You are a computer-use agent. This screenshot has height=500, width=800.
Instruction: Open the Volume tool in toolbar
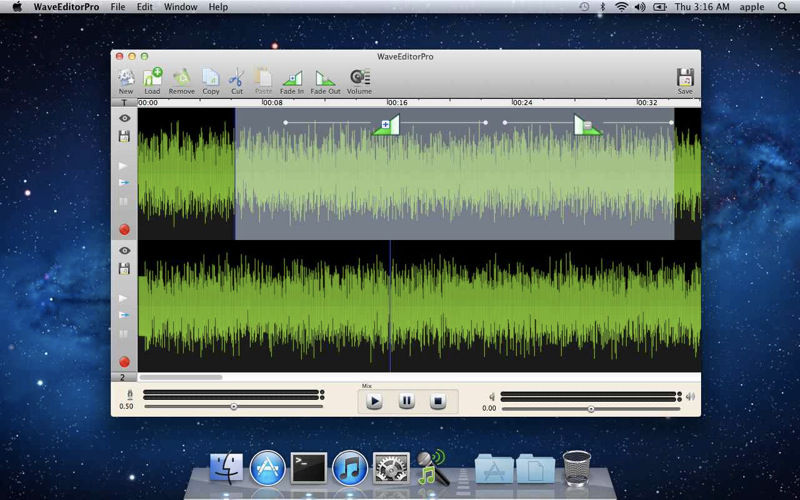(x=359, y=82)
